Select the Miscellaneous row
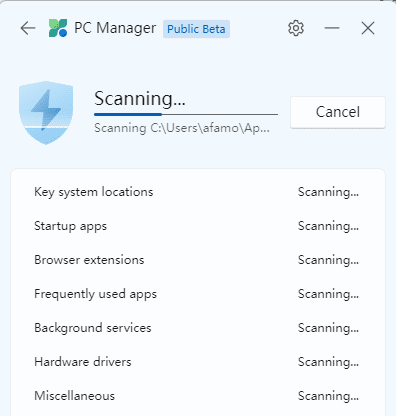The width and height of the screenshot is (396, 416). tap(198, 396)
